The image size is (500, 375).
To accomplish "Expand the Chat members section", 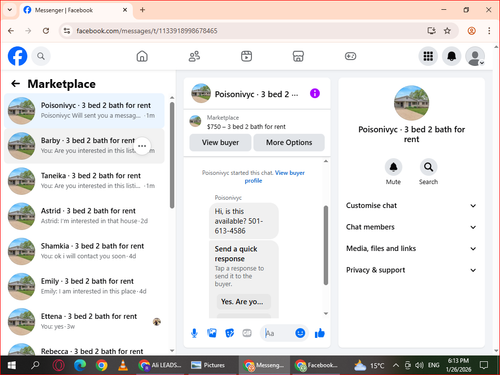I will [x=411, y=227].
